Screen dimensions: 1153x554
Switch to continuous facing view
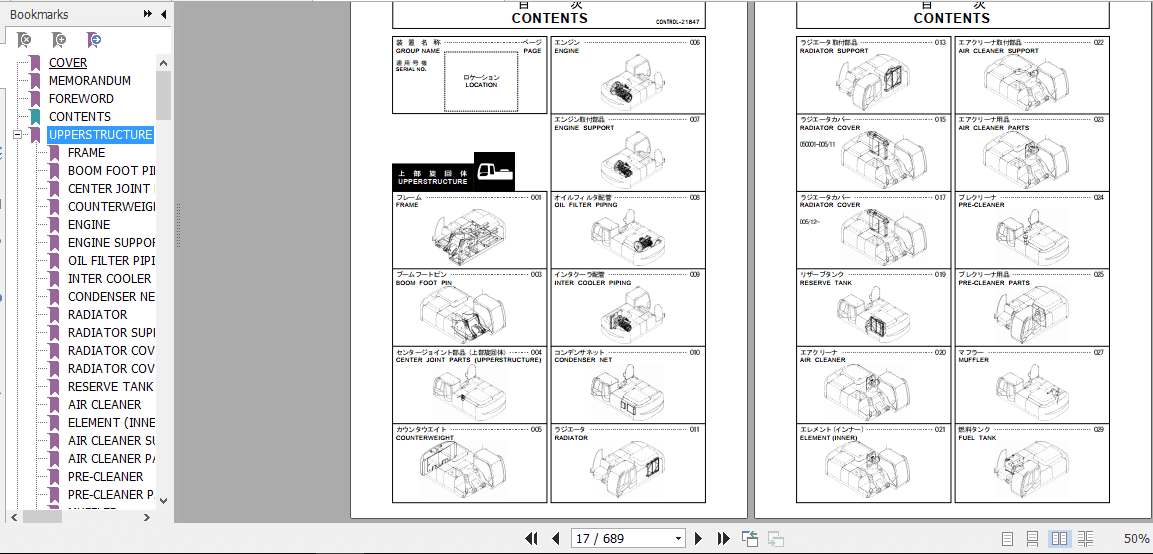[1087, 539]
